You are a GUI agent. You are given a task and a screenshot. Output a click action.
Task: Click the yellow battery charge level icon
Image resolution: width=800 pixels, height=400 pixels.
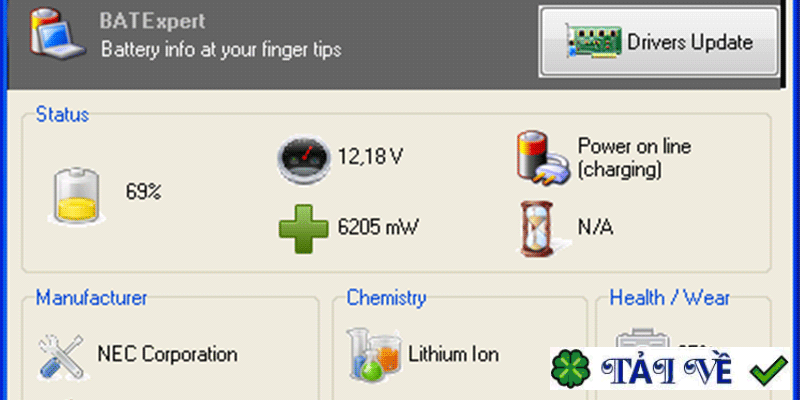[77, 196]
